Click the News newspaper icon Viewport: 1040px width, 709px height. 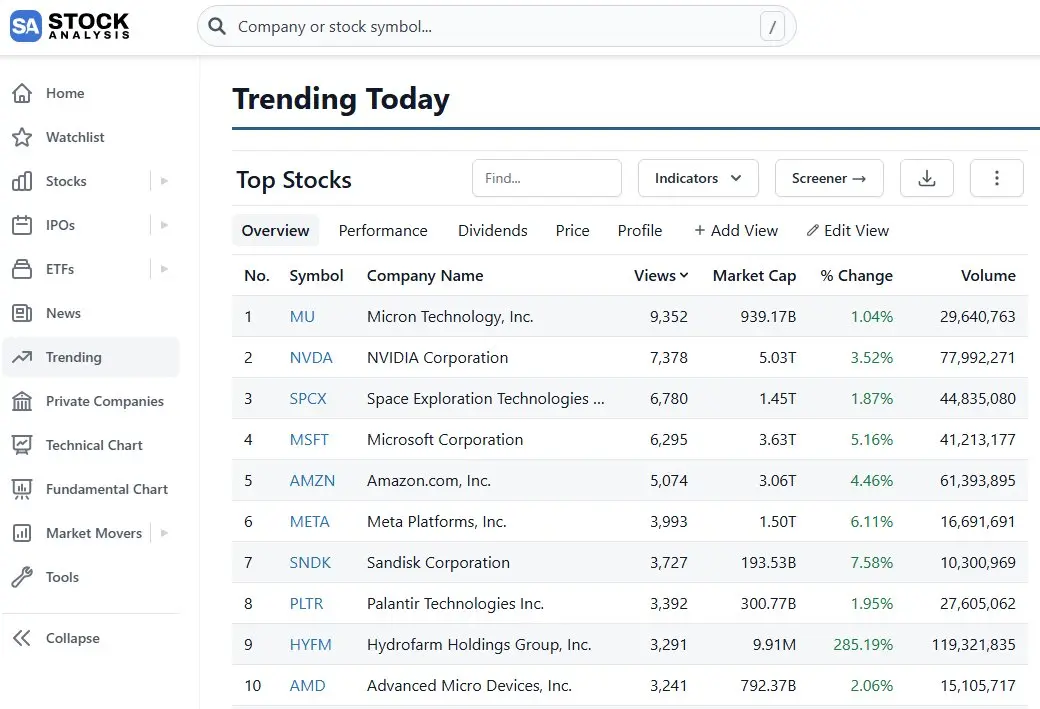pyautogui.click(x=22, y=313)
